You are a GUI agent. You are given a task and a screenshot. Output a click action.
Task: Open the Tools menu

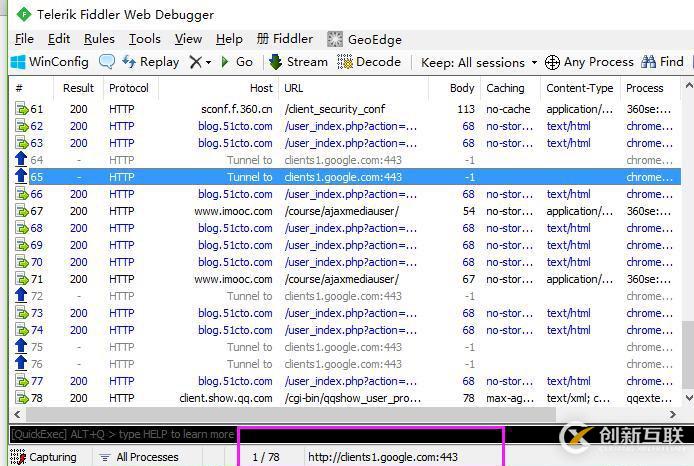(144, 39)
